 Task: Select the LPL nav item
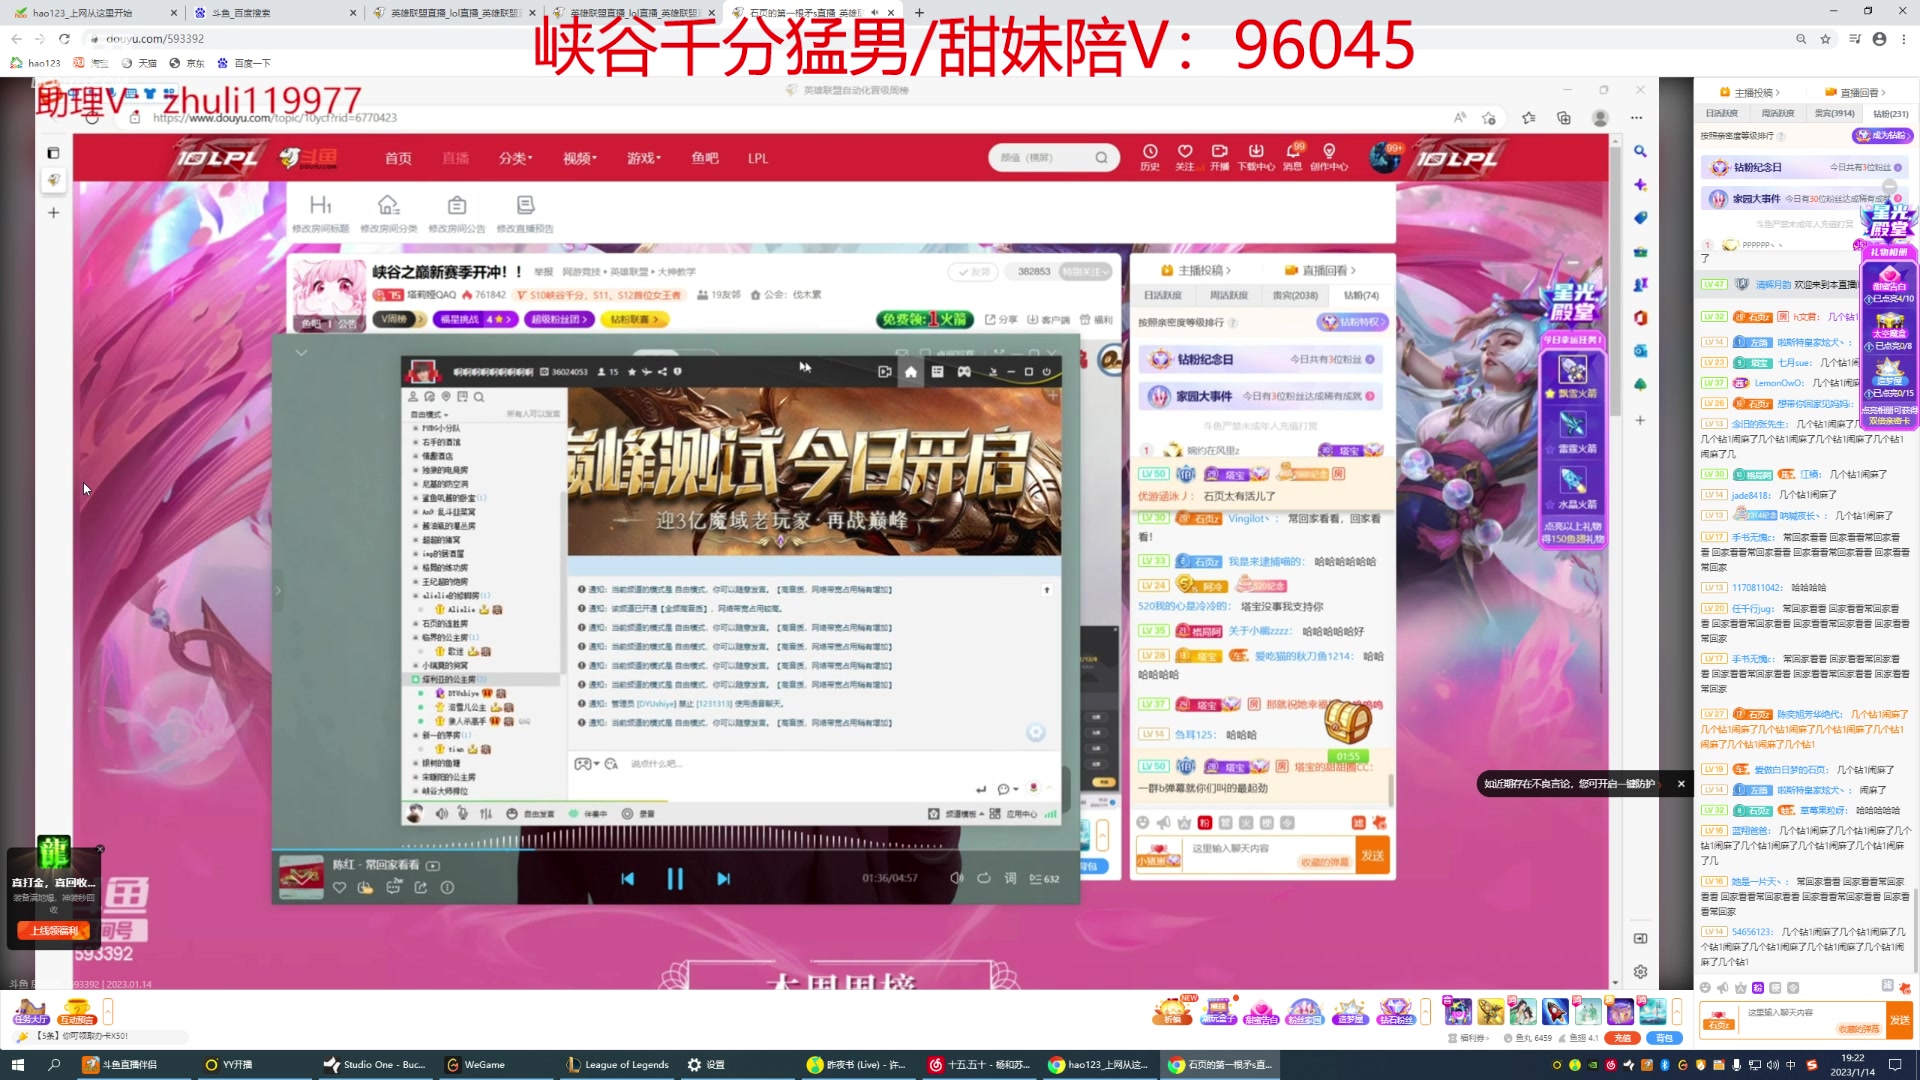click(758, 158)
